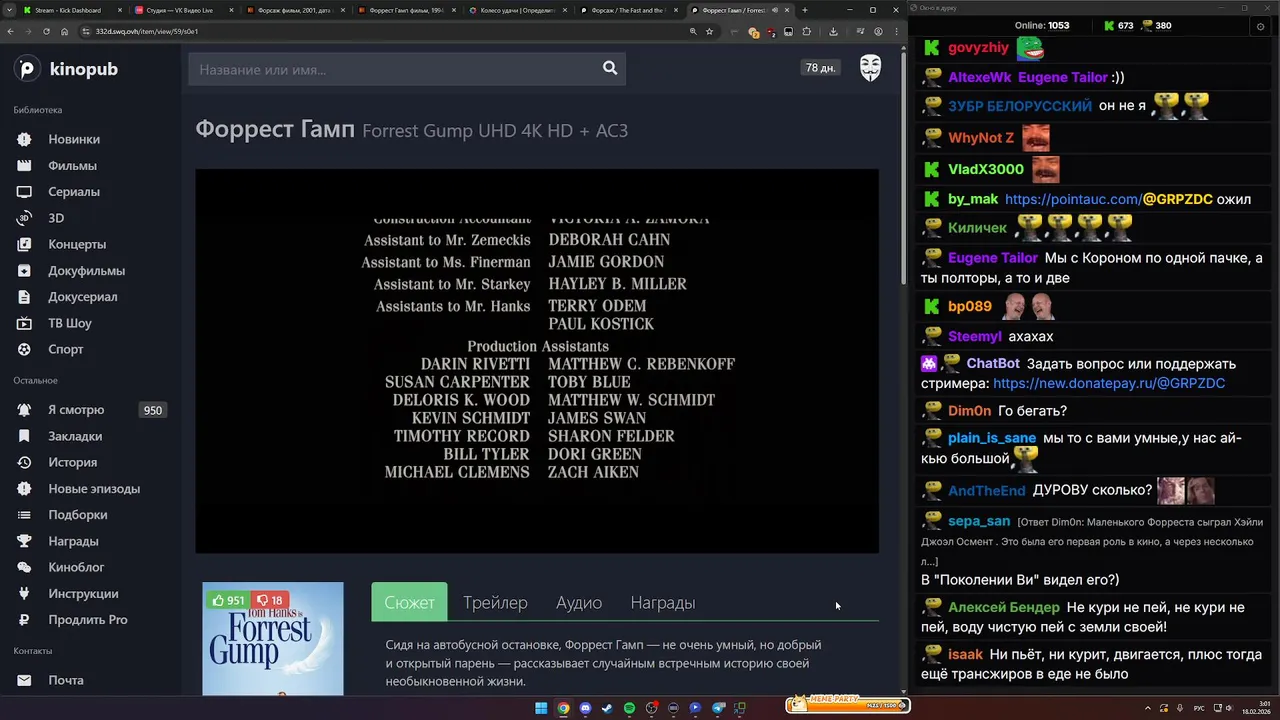Click username Алексей Бендер in chat
This screenshot has height=720, width=1280.
[x=1004, y=607]
